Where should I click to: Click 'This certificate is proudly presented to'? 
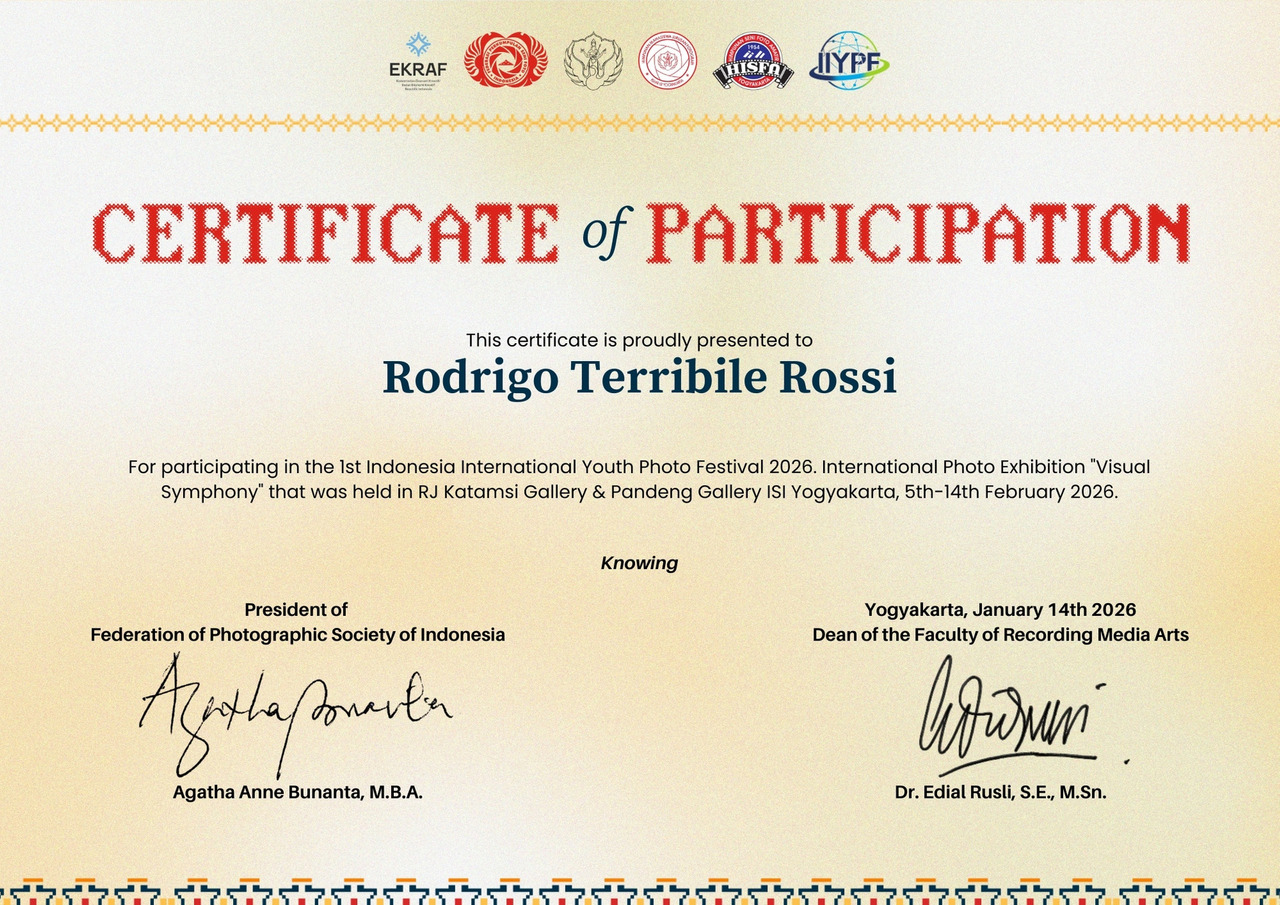[x=639, y=340]
